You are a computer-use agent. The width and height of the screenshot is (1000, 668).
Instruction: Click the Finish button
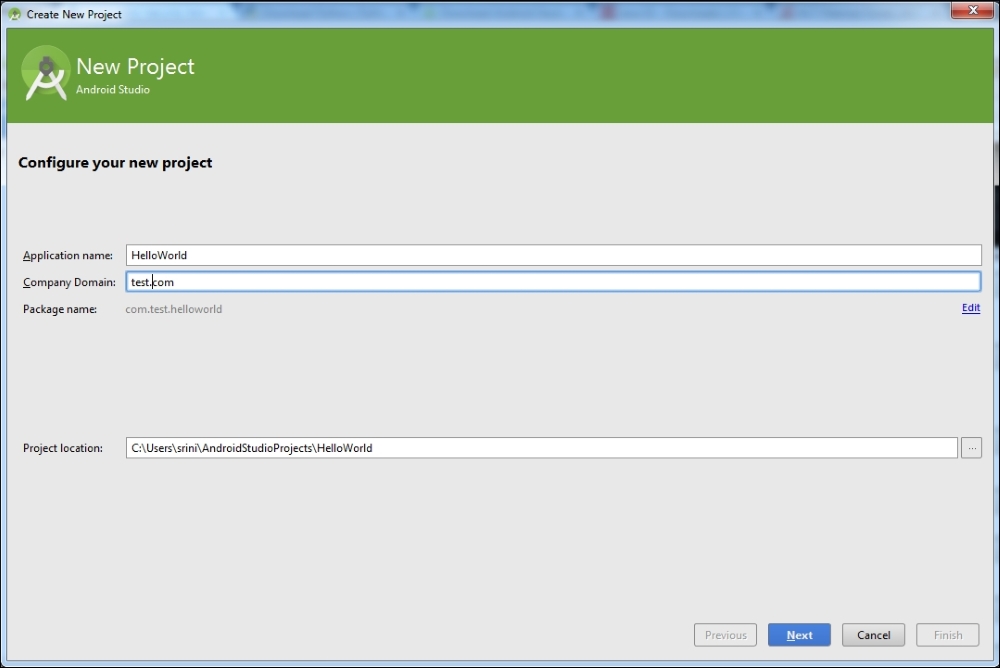(947, 635)
